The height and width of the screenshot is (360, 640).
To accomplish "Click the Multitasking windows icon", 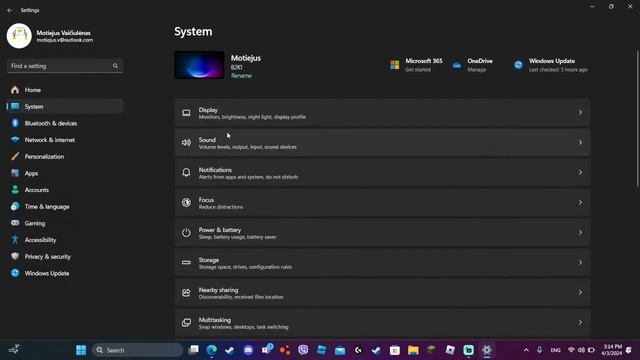I will (x=186, y=322).
